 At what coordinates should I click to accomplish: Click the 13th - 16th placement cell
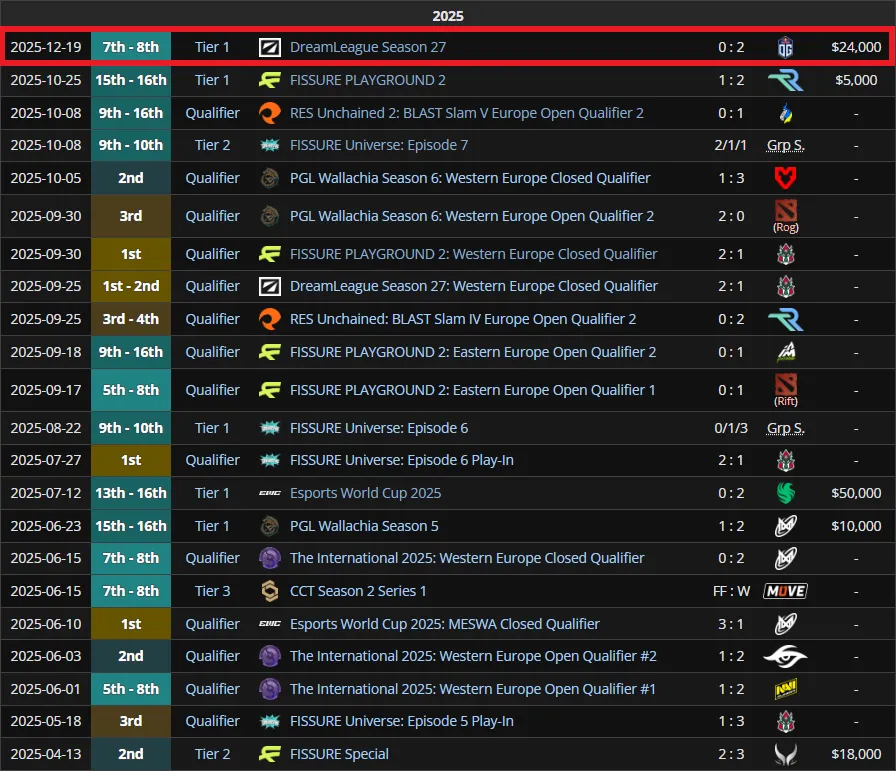[131, 493]
